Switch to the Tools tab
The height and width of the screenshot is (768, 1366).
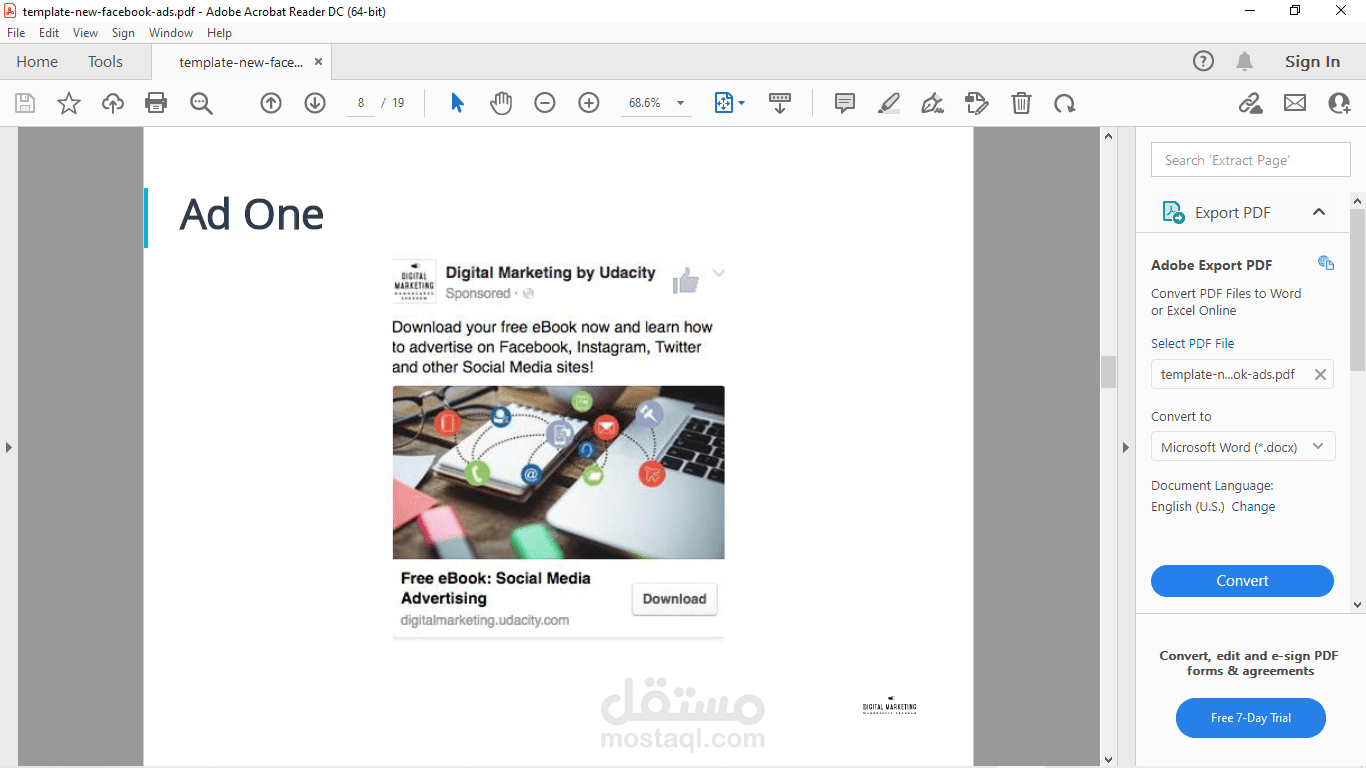(x=105, y=62)
